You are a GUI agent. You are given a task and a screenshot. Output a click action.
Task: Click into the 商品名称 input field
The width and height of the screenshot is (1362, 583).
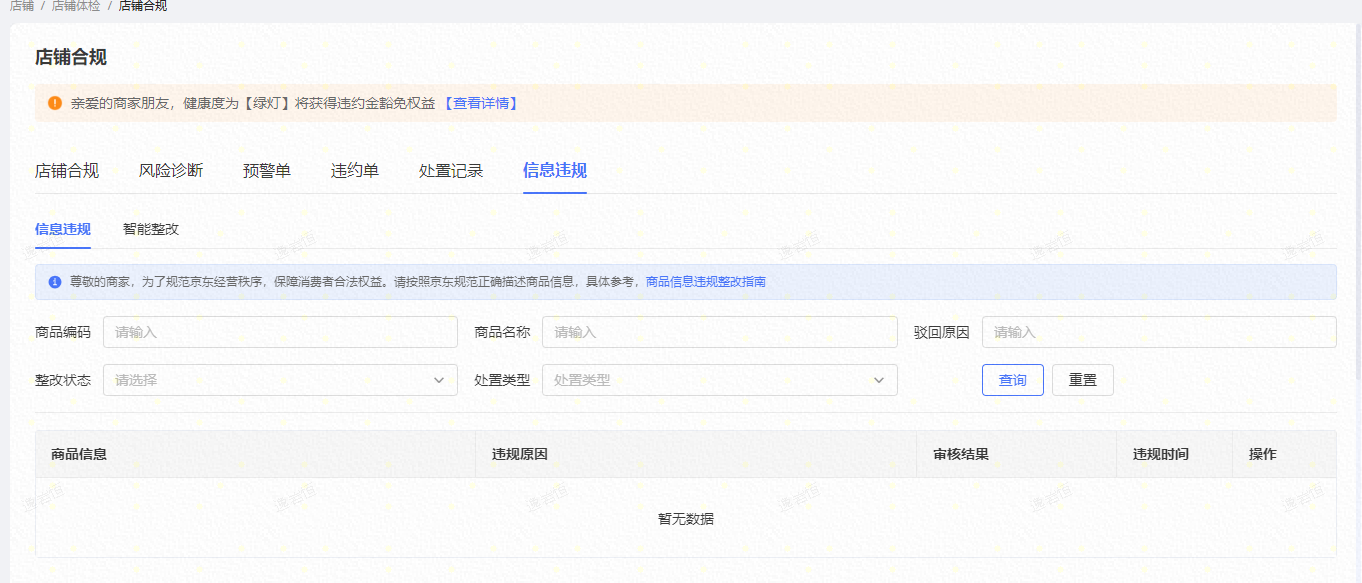coord(719,332)
